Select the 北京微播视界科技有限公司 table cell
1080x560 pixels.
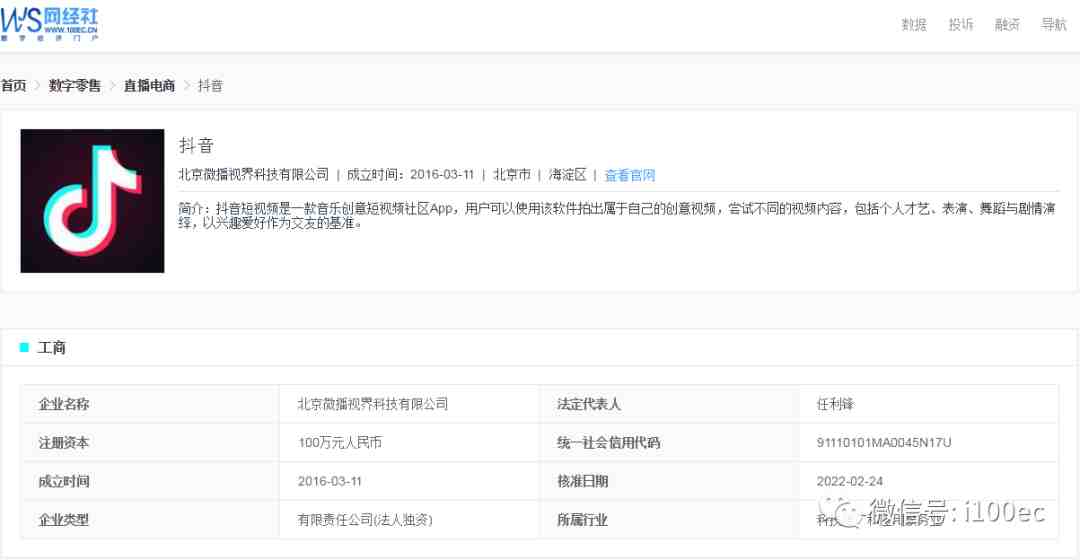409,404
